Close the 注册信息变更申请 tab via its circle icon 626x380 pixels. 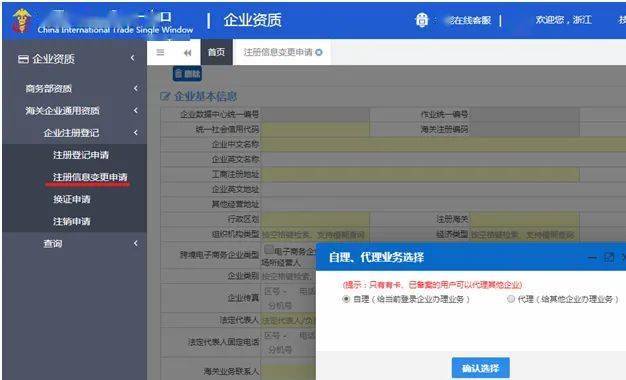tap(319, 52)
